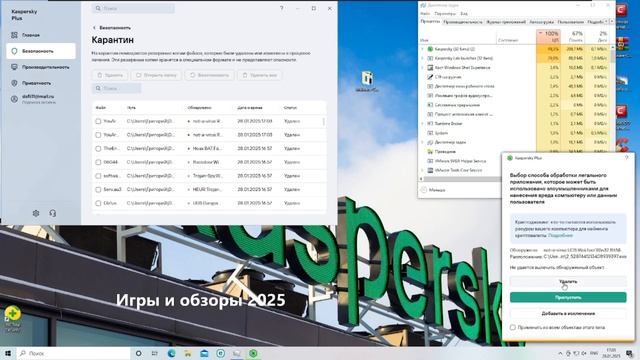Image resolution: width=640 pixels, height=360 pixels.
Task: Check the quarantine row with HEUR:Trojan detection
Action: tap(98, 189)
